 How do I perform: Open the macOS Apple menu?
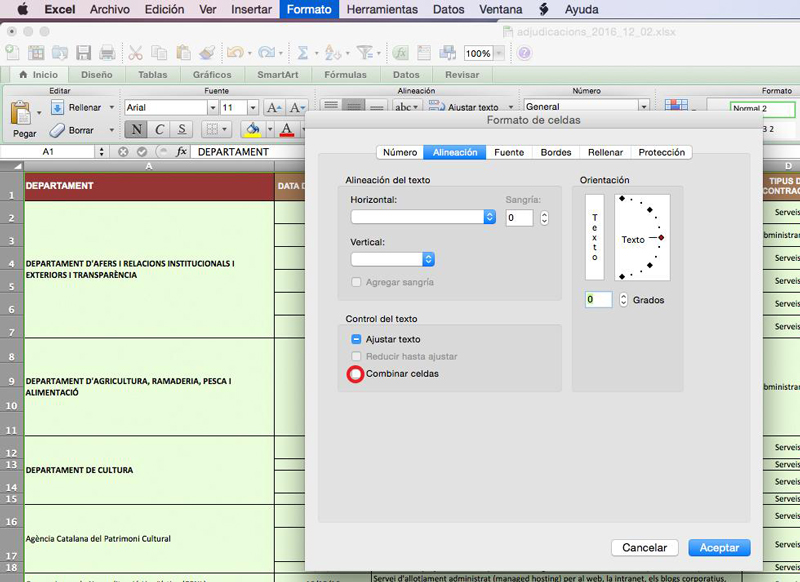pos(23,9)
